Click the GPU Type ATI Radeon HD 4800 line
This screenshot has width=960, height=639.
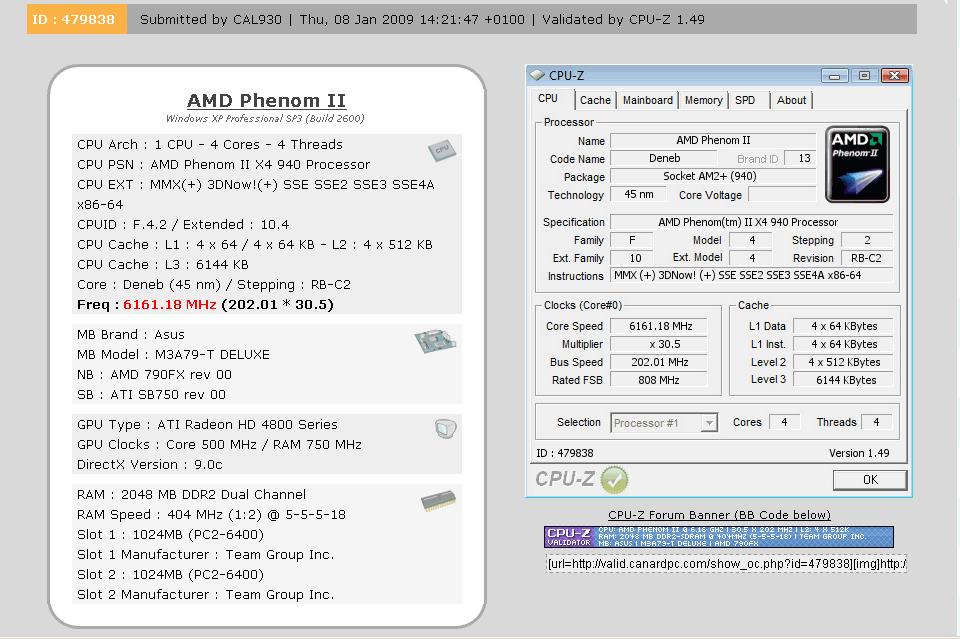[207, 425]
